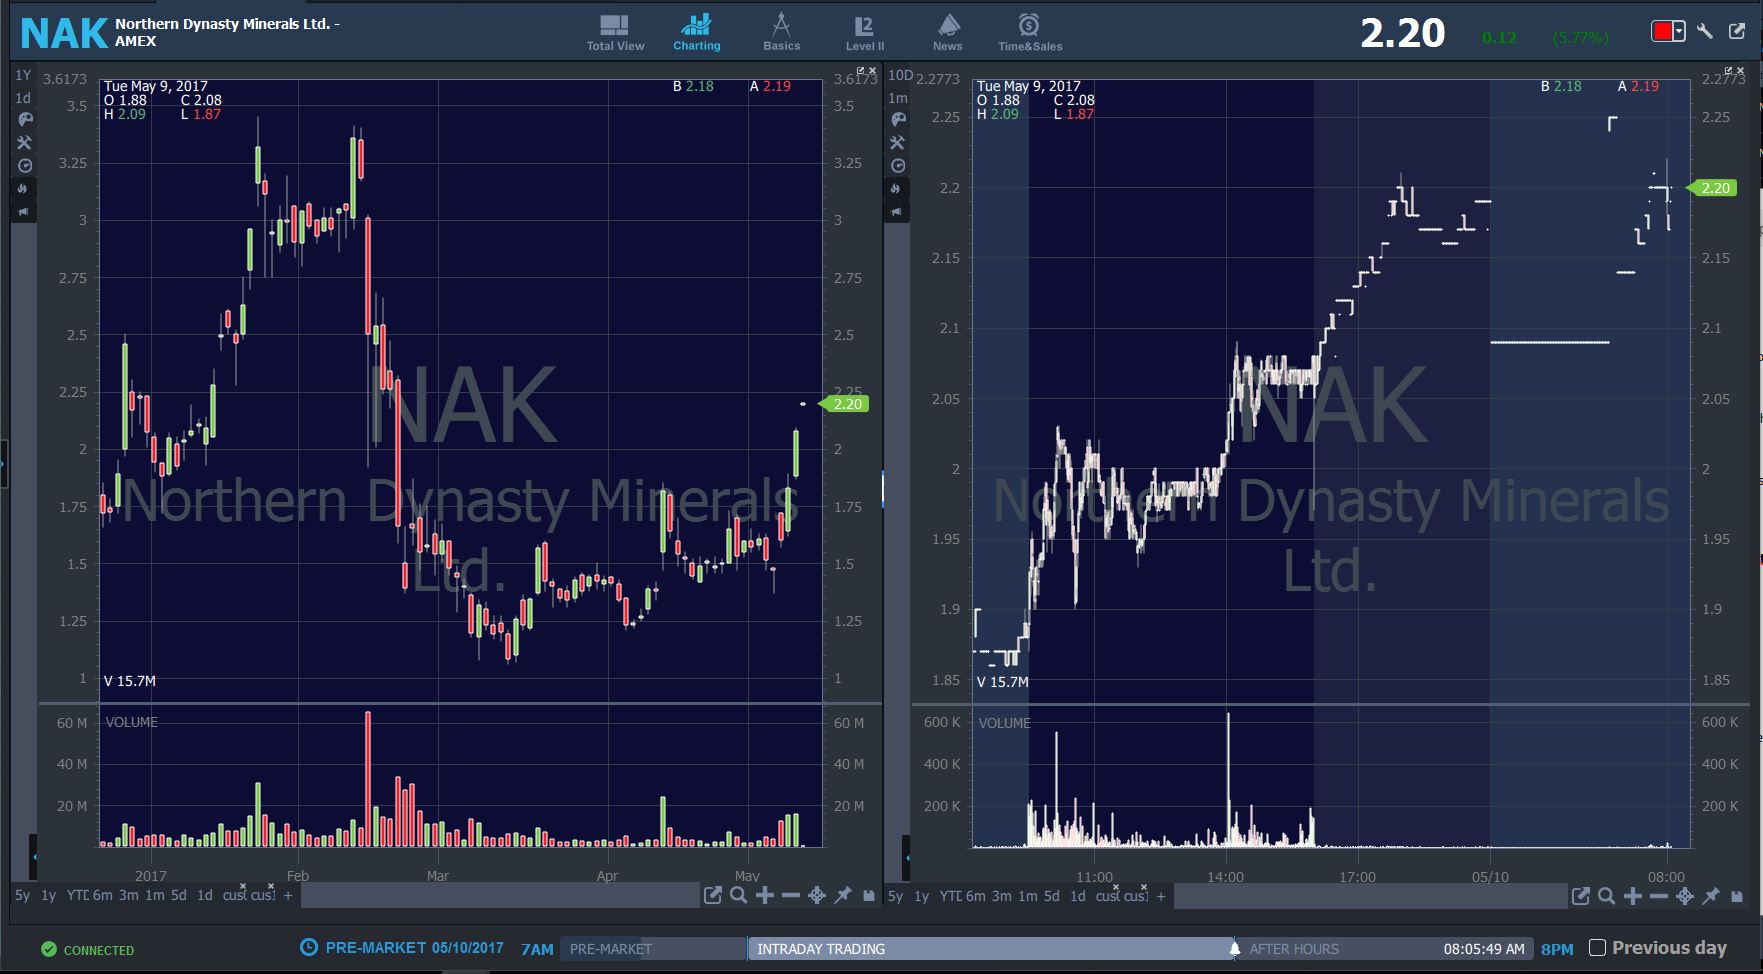Viewport: 1763px width, 974px height.
Task: Click the Intraday Trading session bar
Action: click(x=990, y=949)
